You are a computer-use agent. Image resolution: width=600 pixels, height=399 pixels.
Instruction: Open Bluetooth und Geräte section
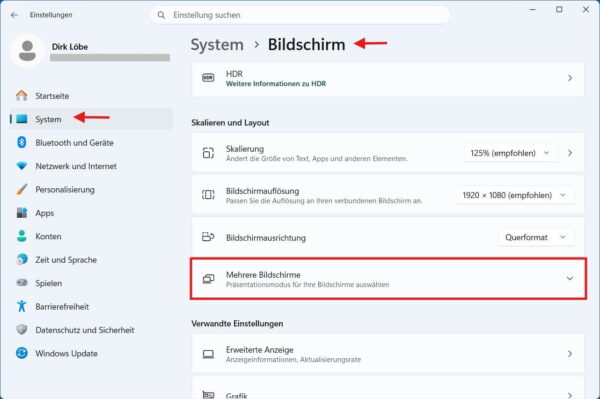tap(91, 142)
